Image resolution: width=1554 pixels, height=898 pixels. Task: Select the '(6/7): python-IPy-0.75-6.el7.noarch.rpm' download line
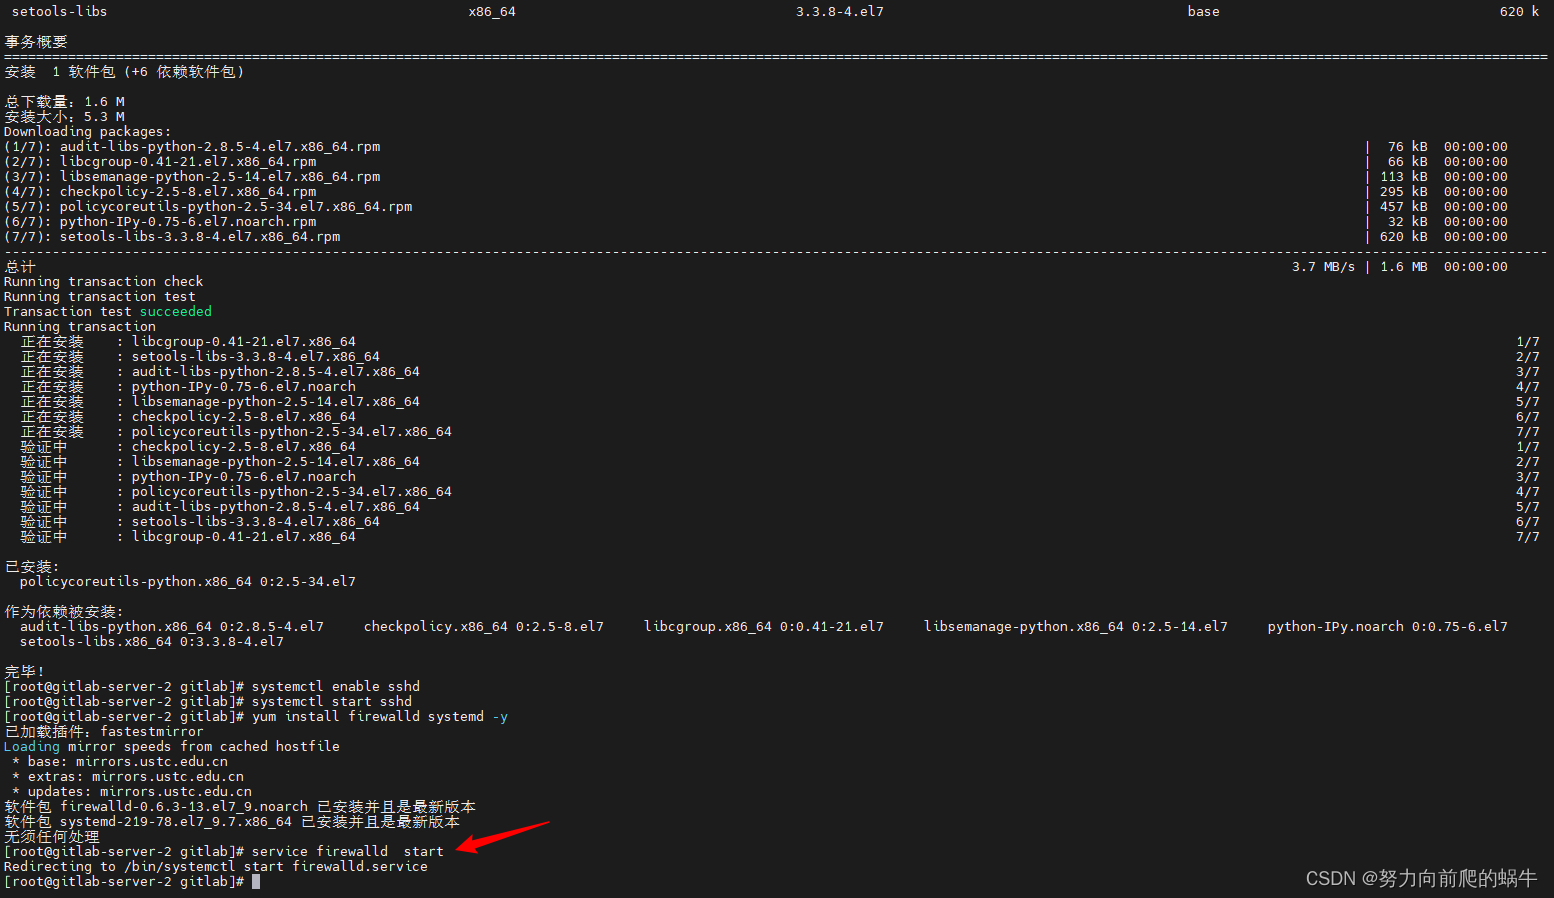[x=160, y=222]
